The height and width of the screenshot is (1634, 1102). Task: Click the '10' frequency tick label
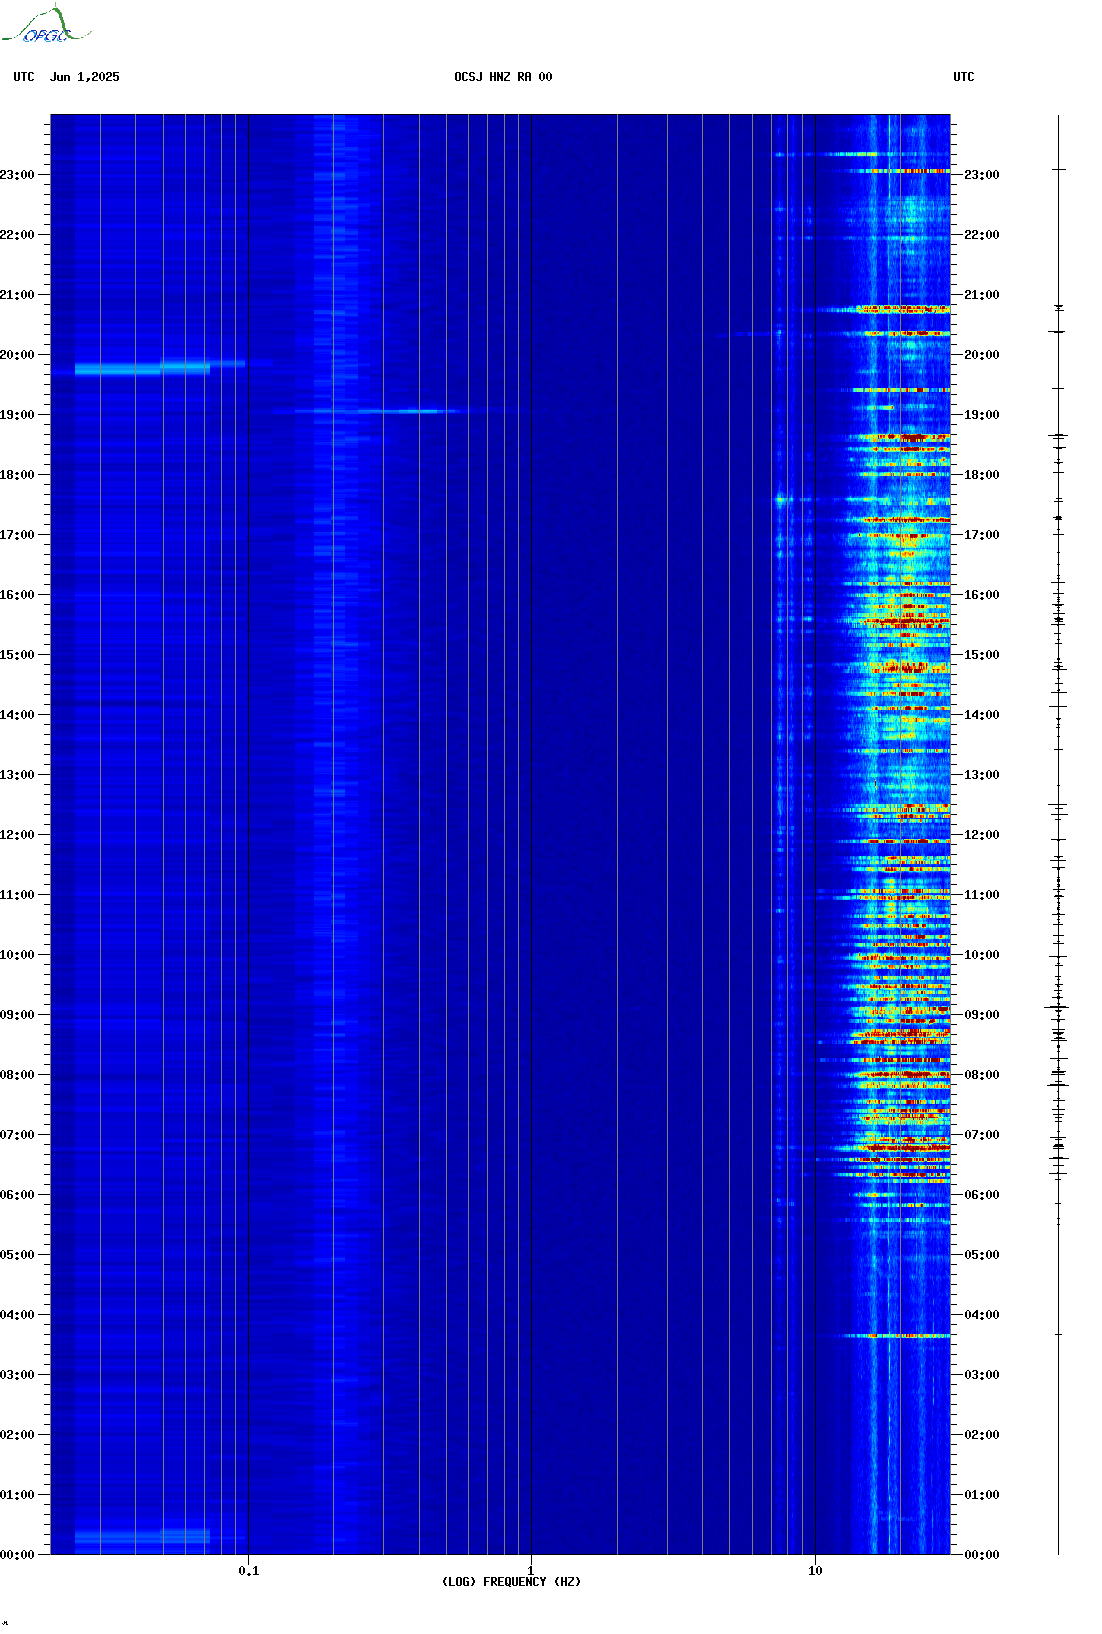coord(815,1571)
